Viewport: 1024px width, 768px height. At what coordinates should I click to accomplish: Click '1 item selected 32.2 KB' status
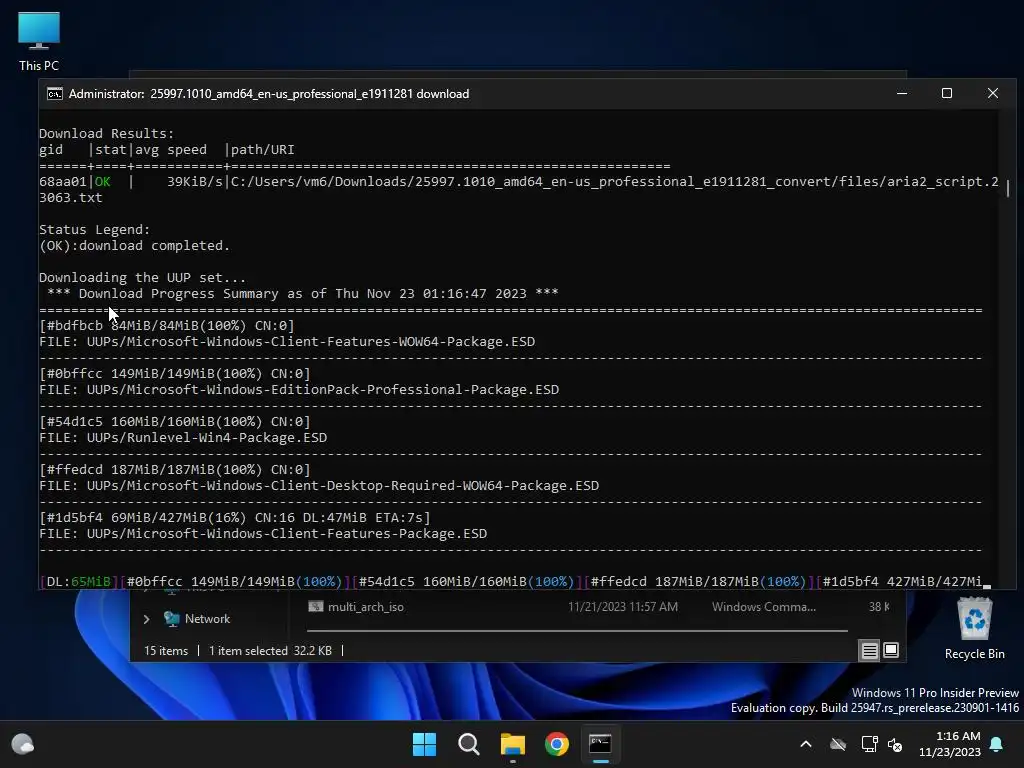[x=270, y=651]
